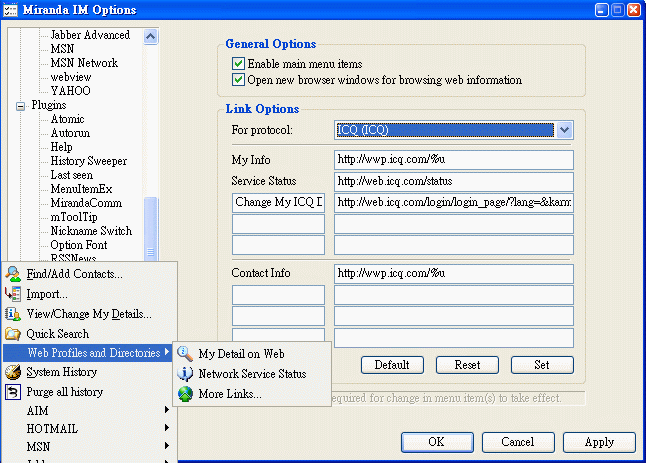646x463 pixels.
Task: Click the Contact Info URL field
Action: point(454,274)
